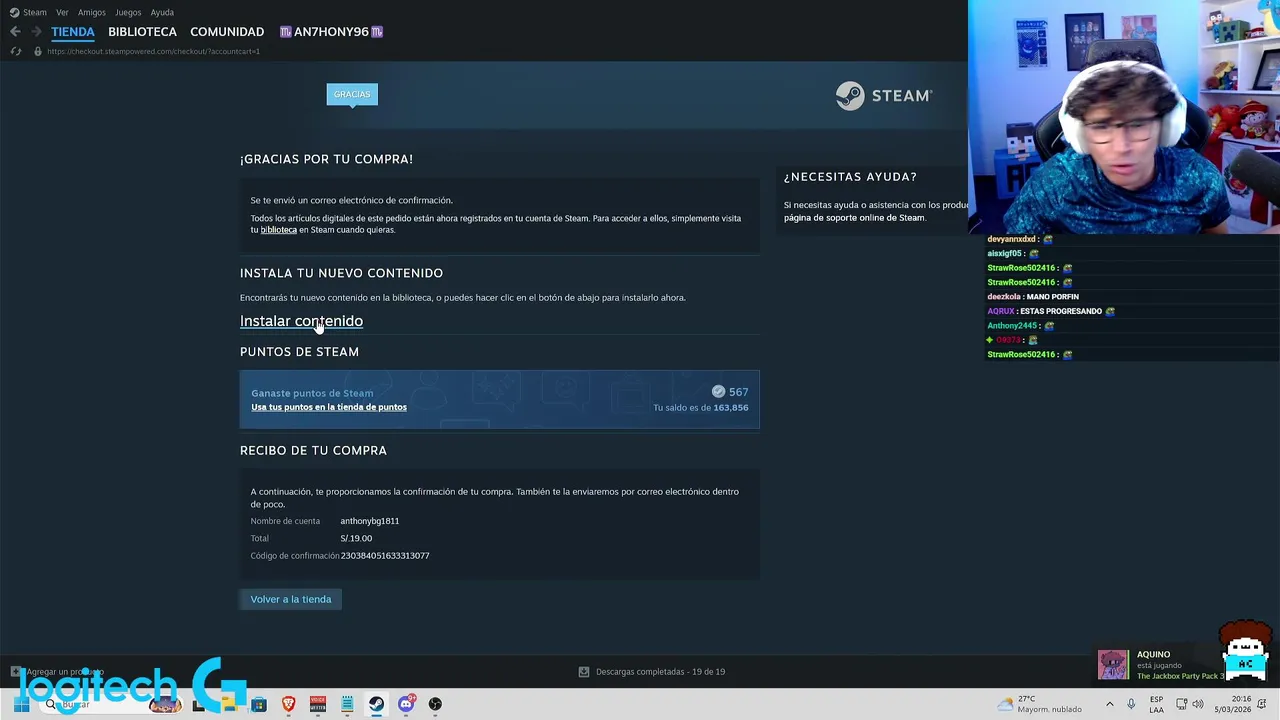1280x720 pixels.
Task: Open the Voice Meeter taskbar icon
Action: point(318,704)
